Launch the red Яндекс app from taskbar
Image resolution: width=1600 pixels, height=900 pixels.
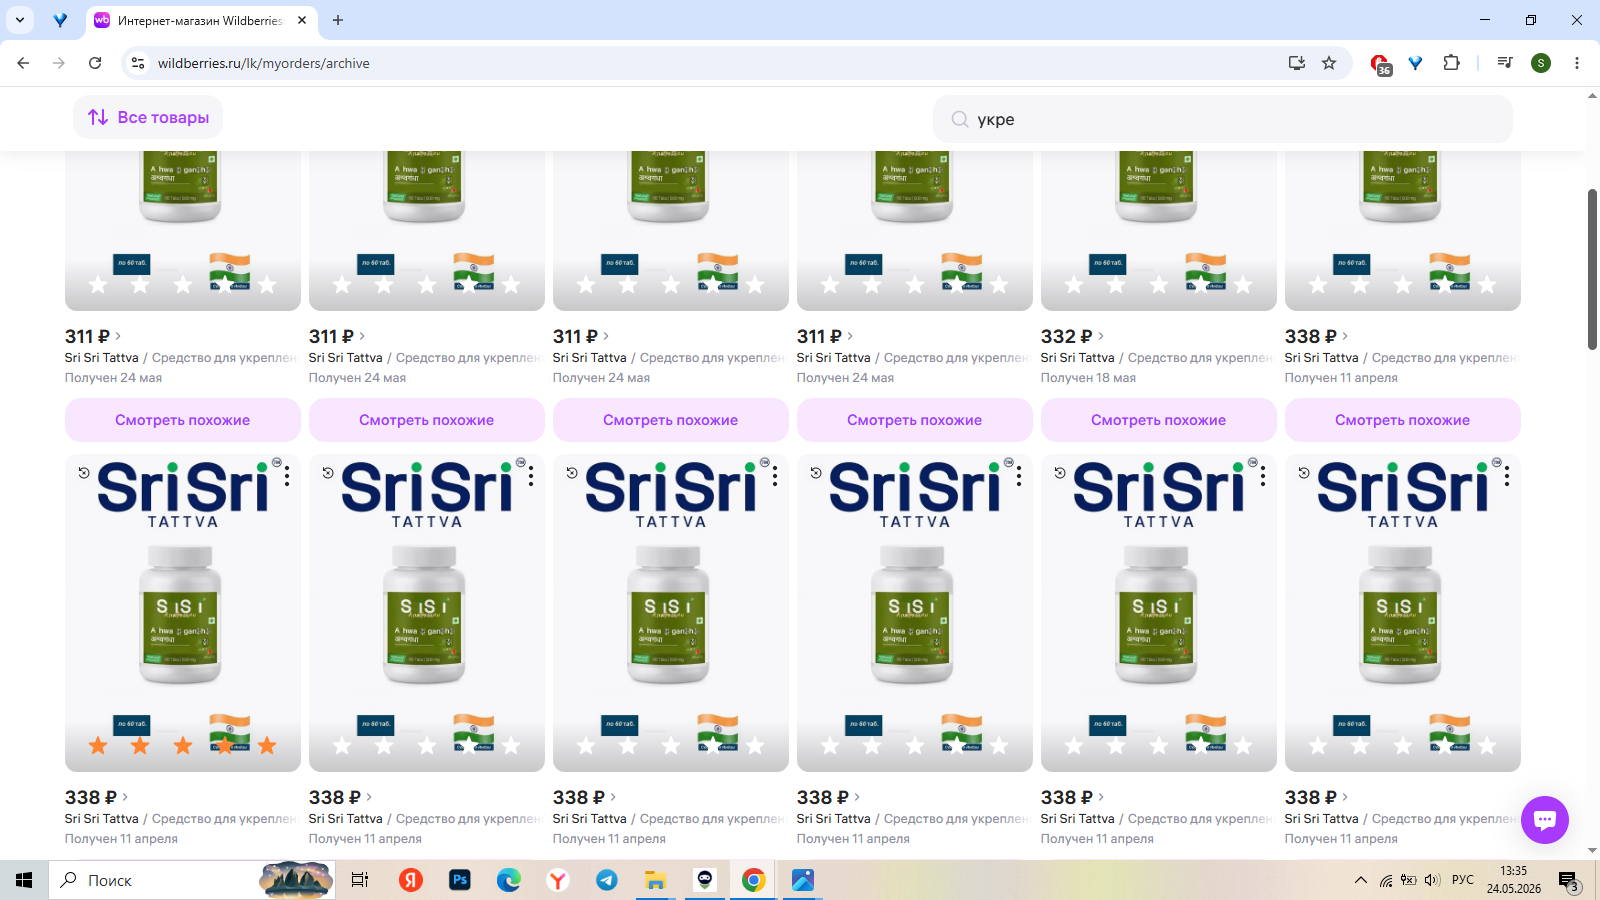pyautogui.click(x=410, y=880)
